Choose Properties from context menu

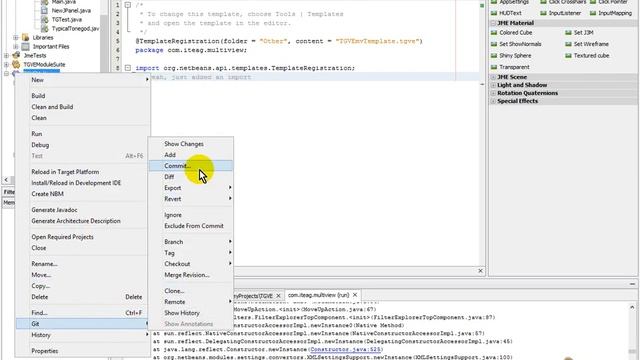[x=83, y=351]
